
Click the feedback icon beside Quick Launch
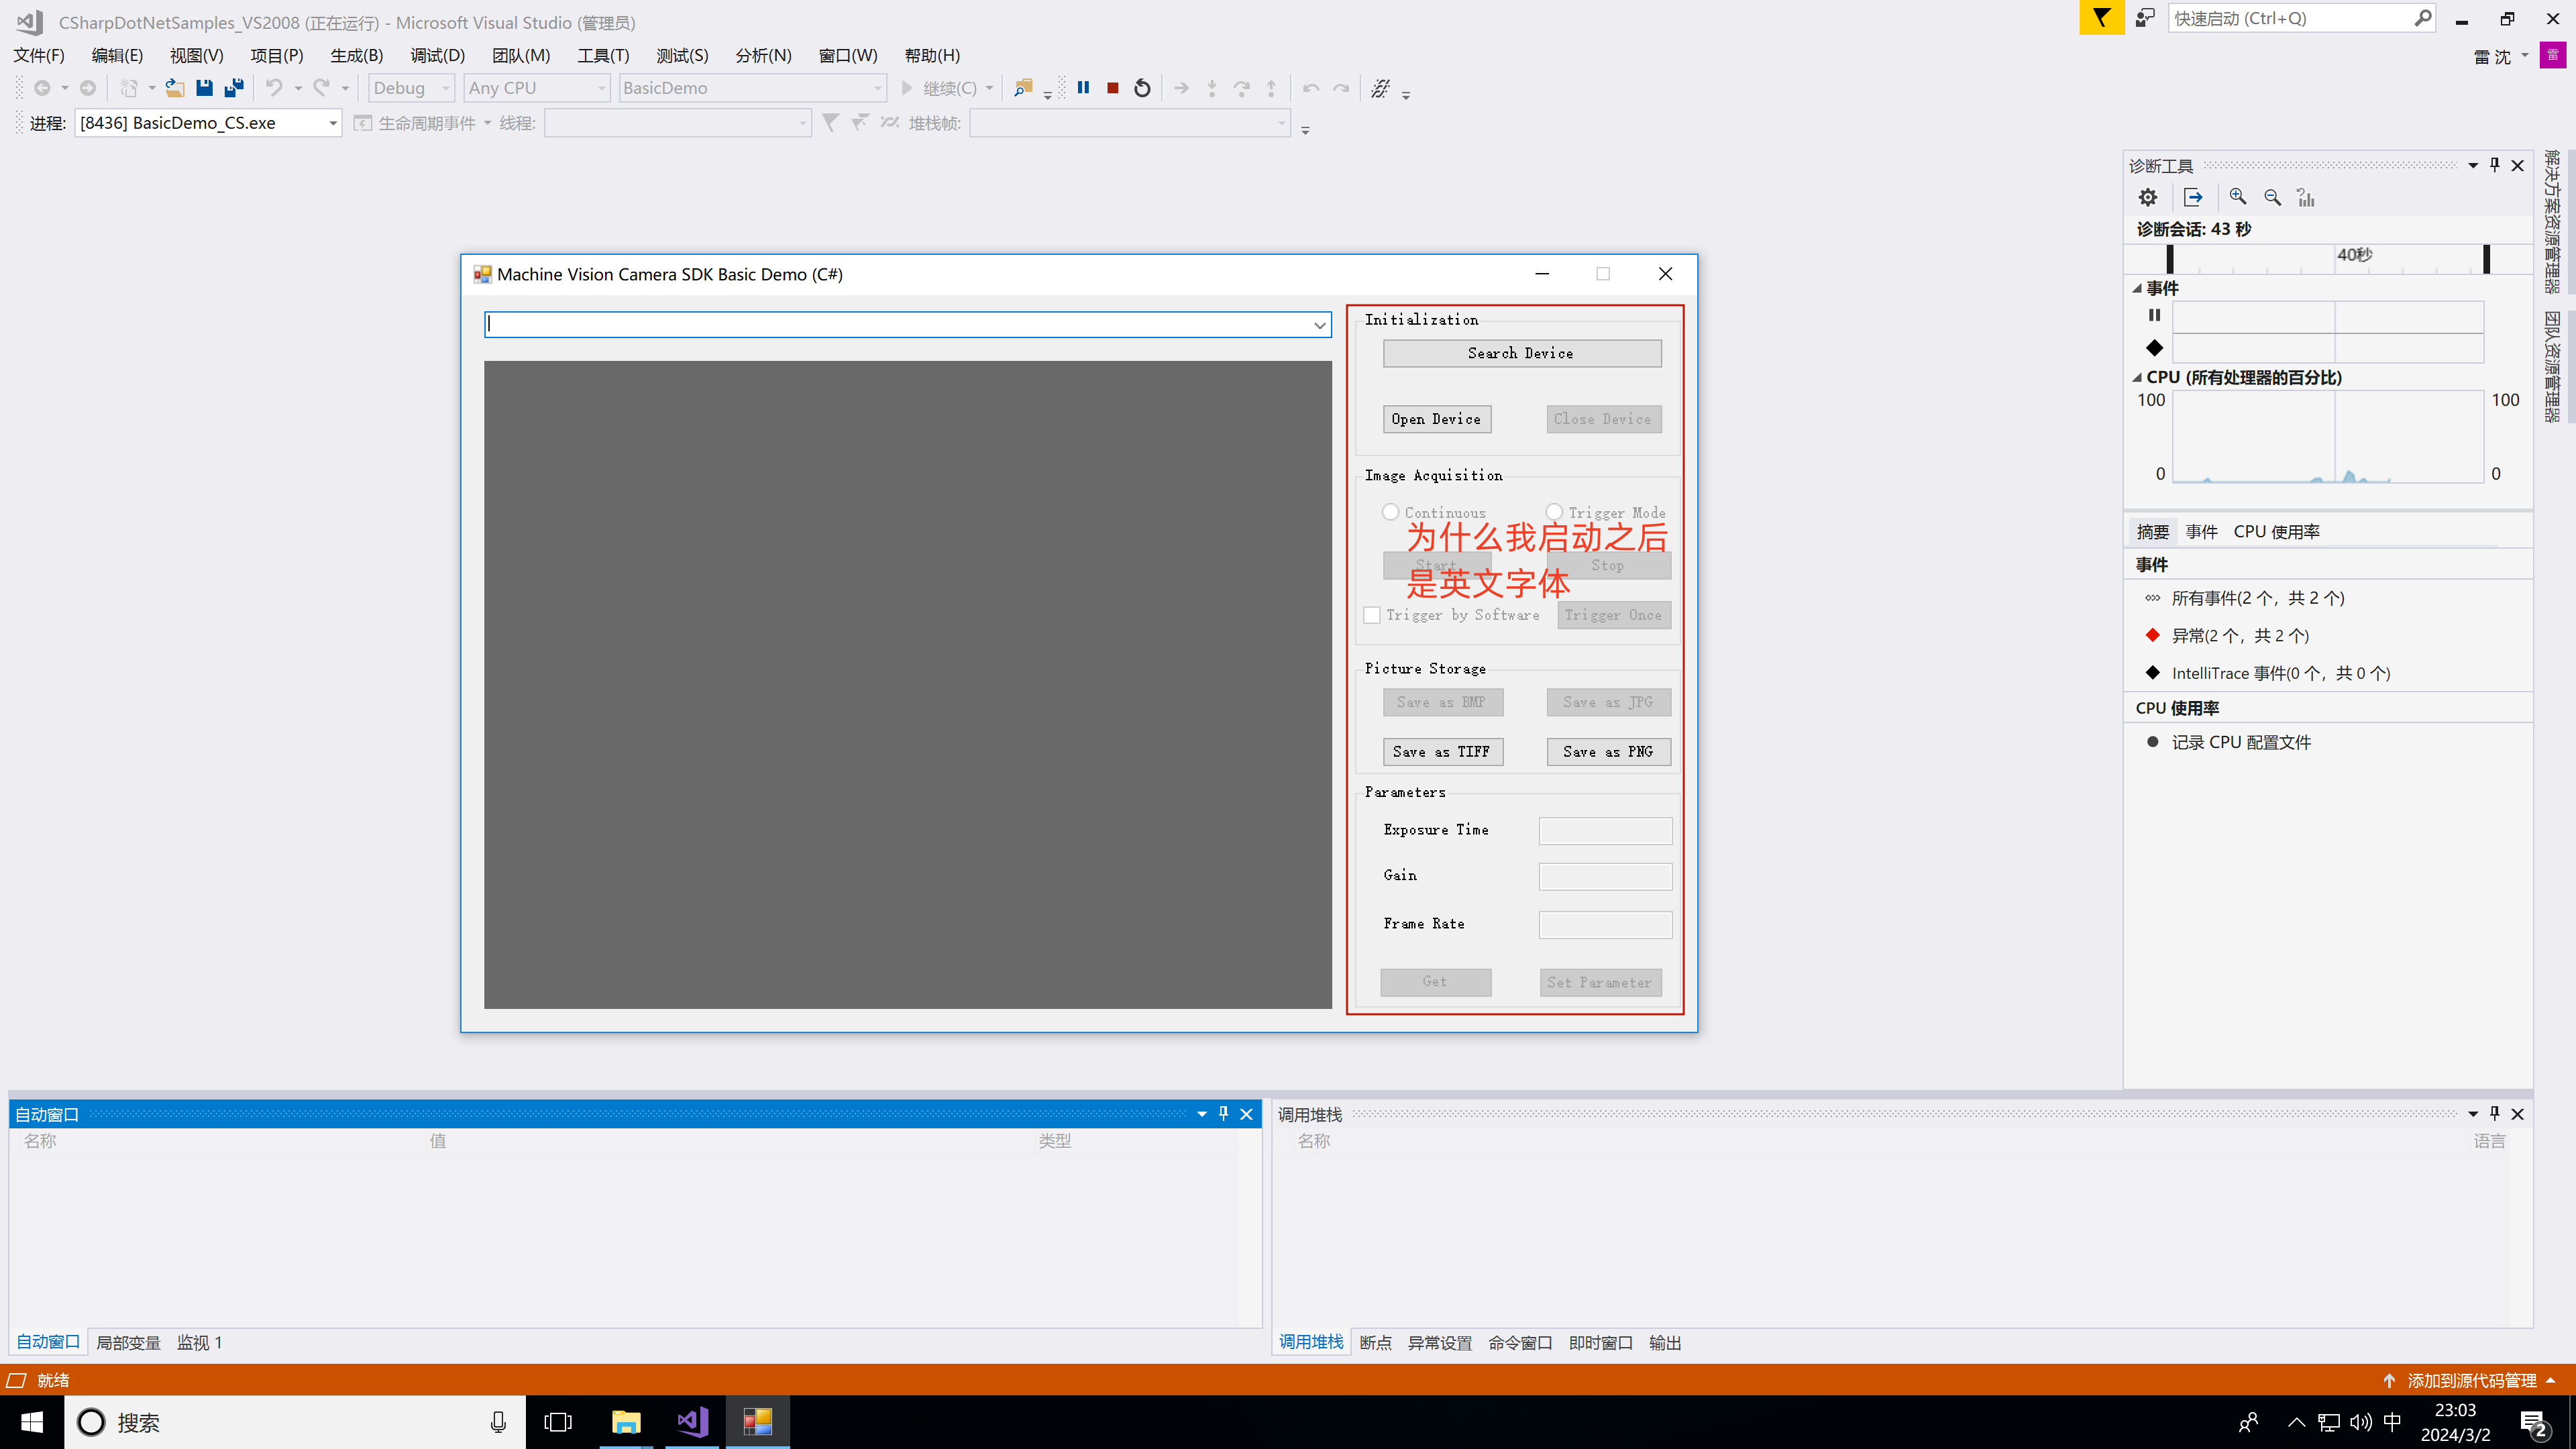[x=2145, y=18]
